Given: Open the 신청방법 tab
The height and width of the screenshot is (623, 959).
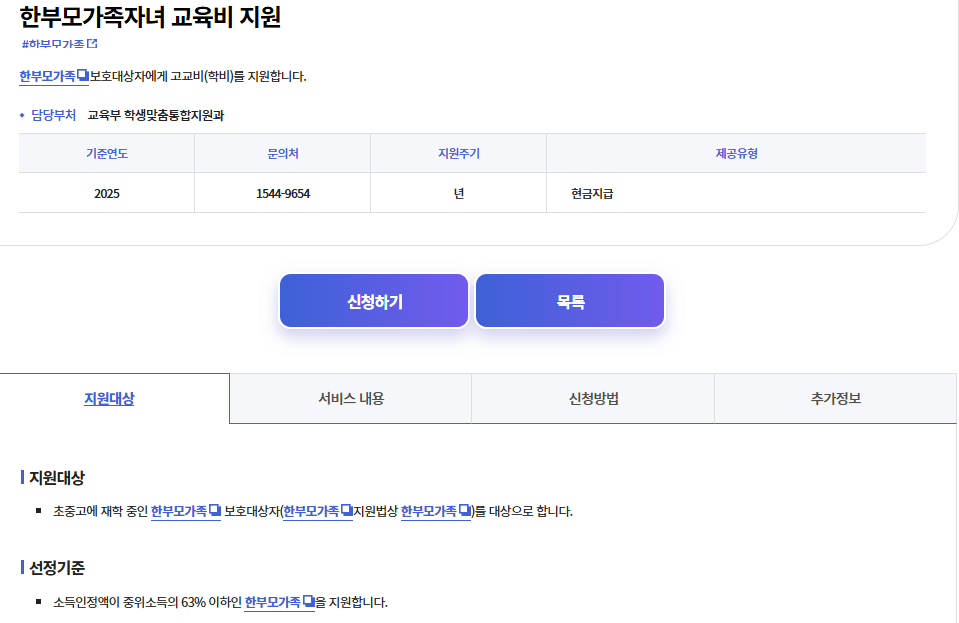Looking at the screenshot, I should tap(593, 399).
